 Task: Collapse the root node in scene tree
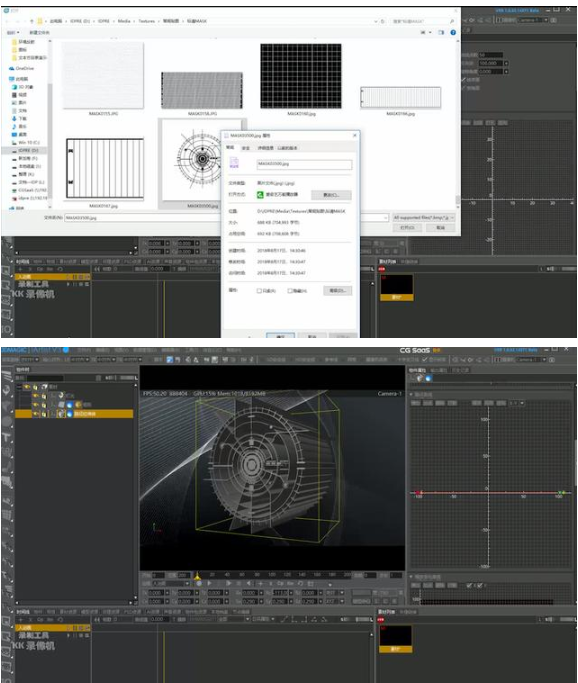pyautogui.click(x=19, y=387)
